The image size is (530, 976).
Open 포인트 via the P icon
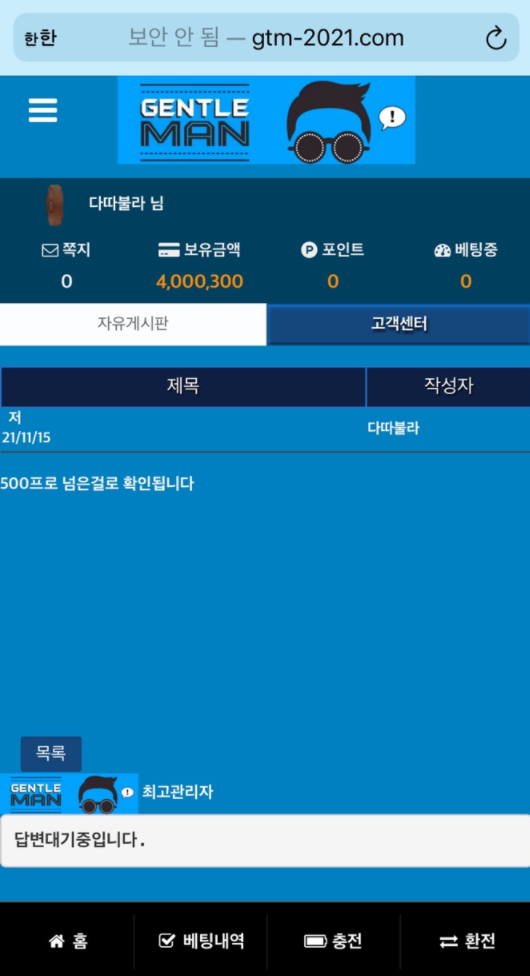point(309,250)
